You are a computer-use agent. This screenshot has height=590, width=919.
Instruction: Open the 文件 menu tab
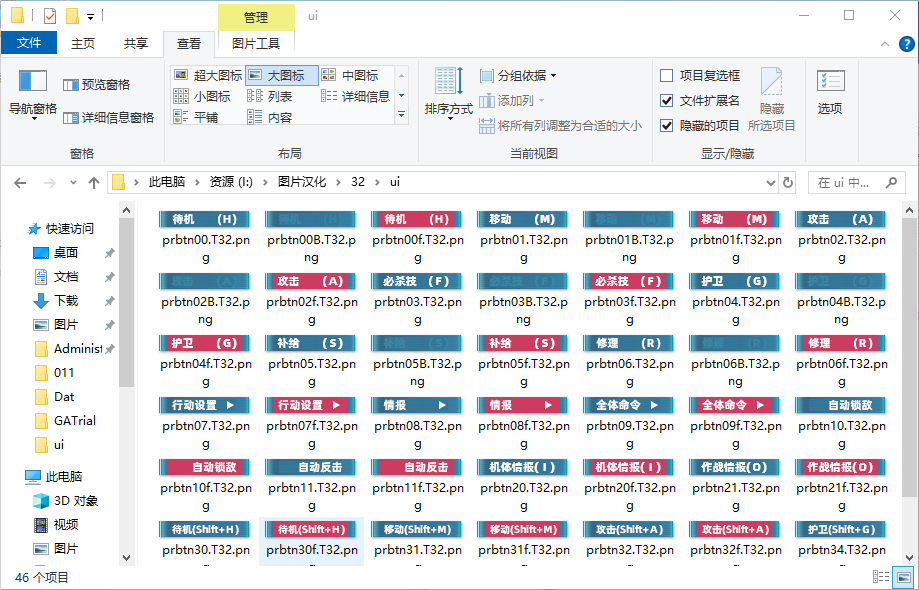click(x=29, y=43)
